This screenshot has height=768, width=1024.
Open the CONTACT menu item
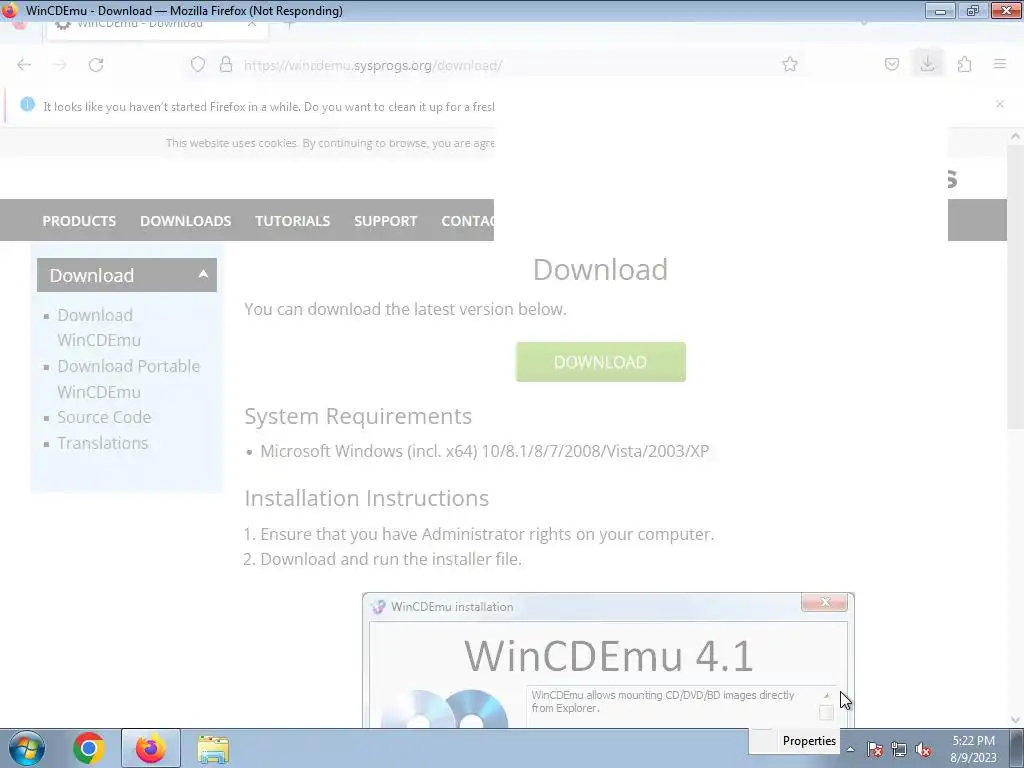(x=468, y=221)
